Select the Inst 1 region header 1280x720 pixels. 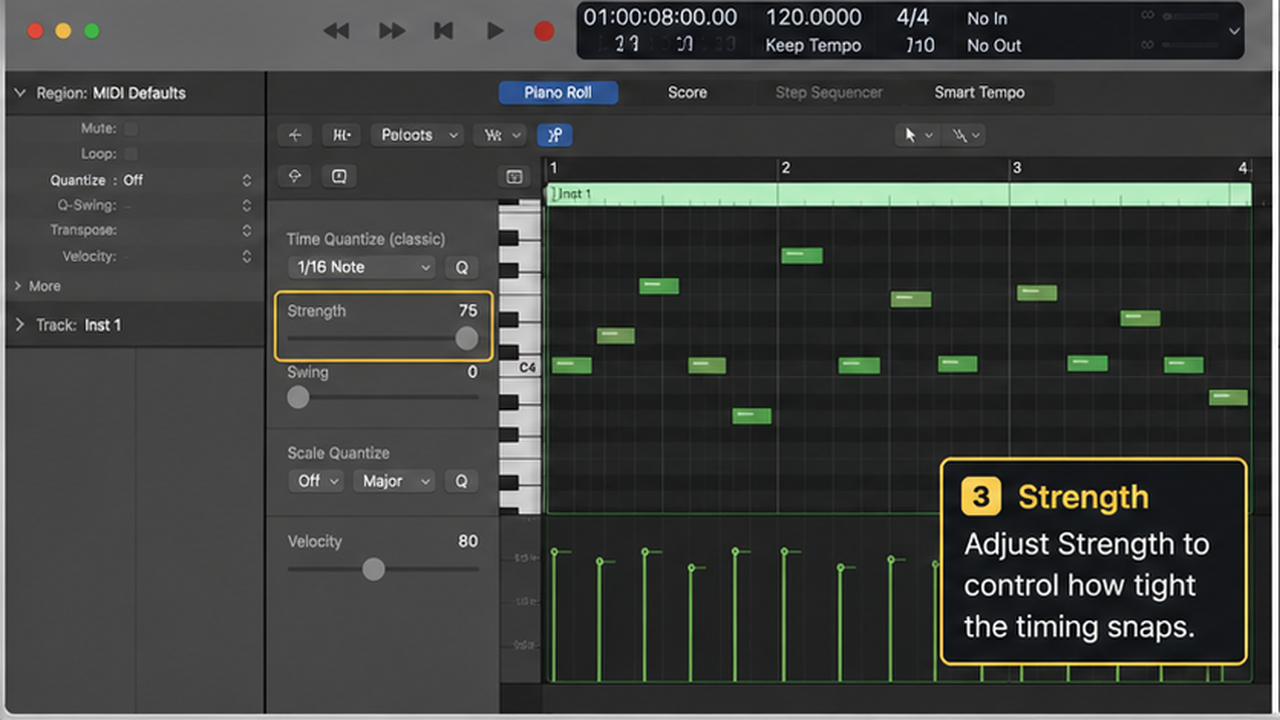(898, 194)
